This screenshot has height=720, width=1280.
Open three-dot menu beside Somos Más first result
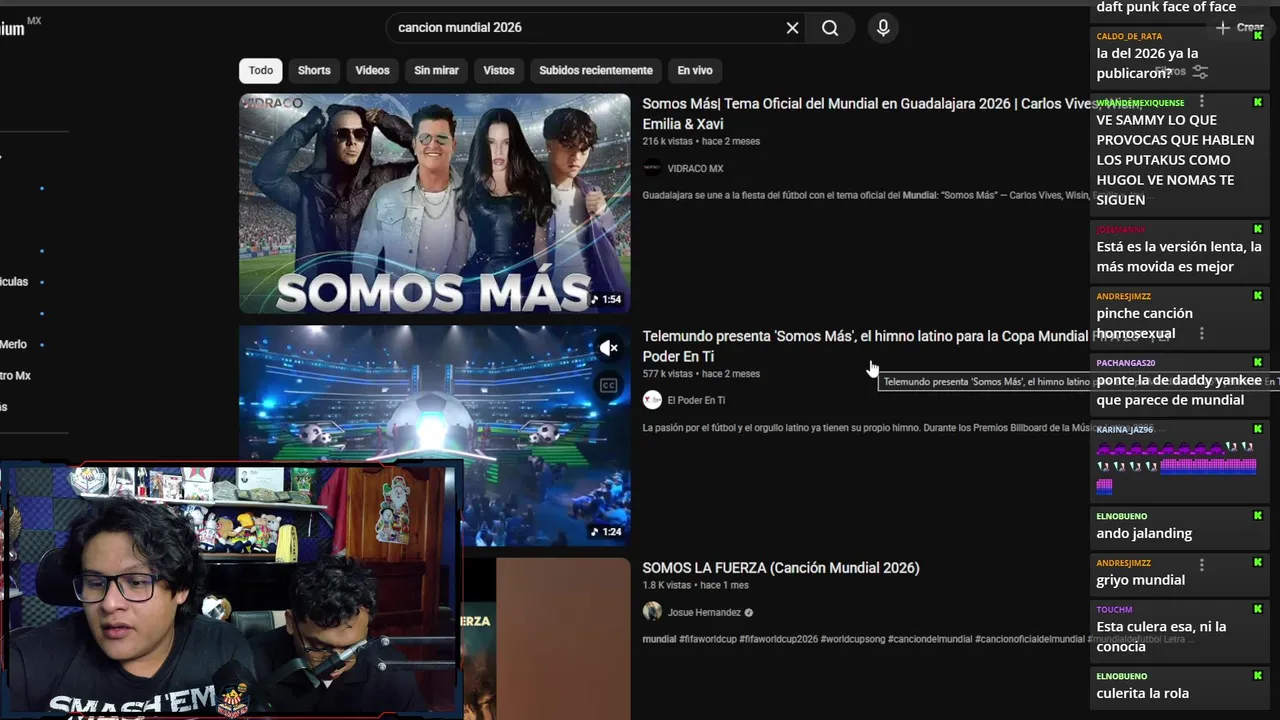click(1202, 102)
